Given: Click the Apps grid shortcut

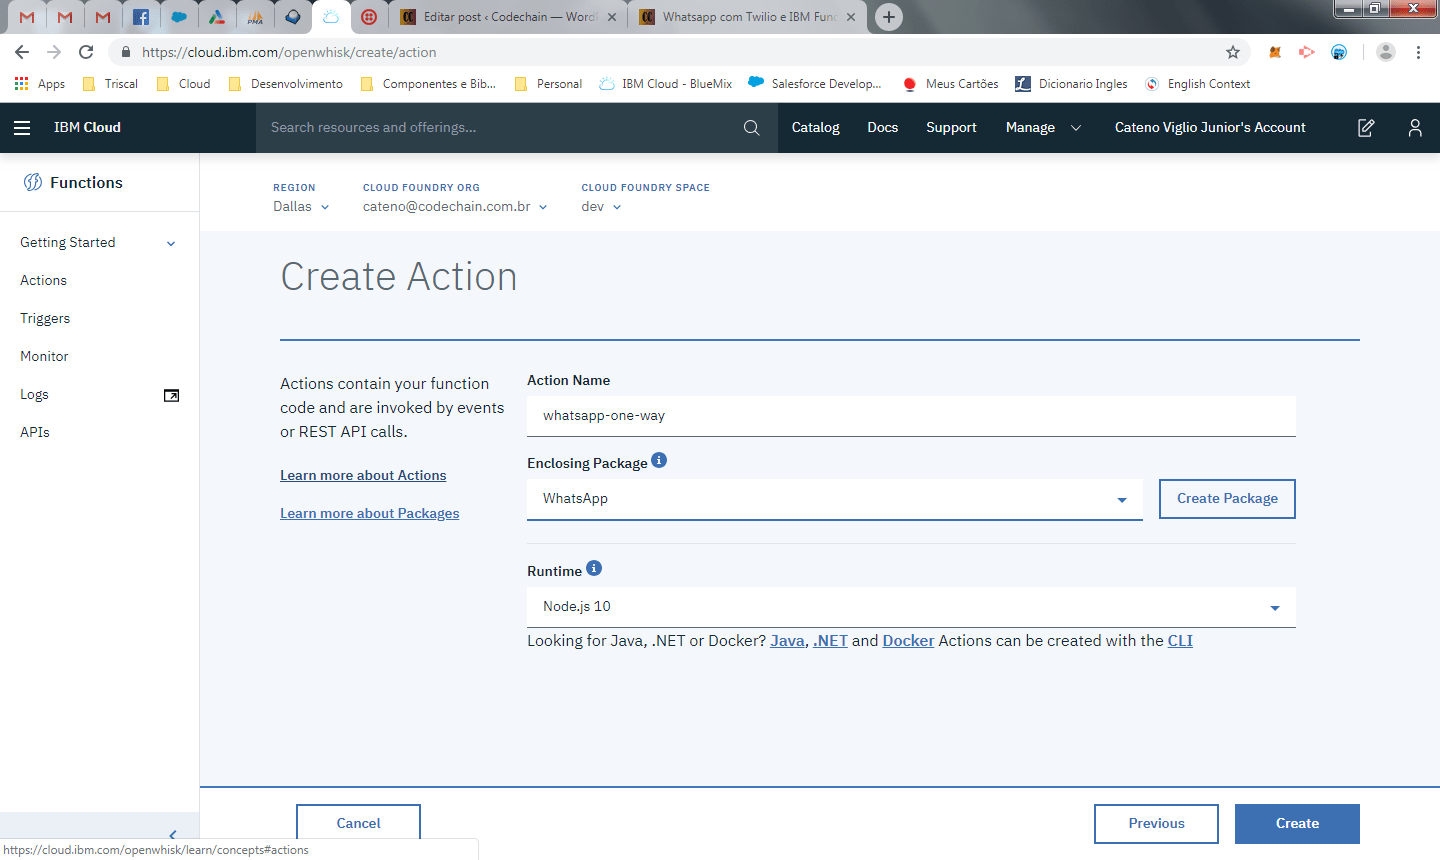Looking at the screenshot, I should point(40,84).
